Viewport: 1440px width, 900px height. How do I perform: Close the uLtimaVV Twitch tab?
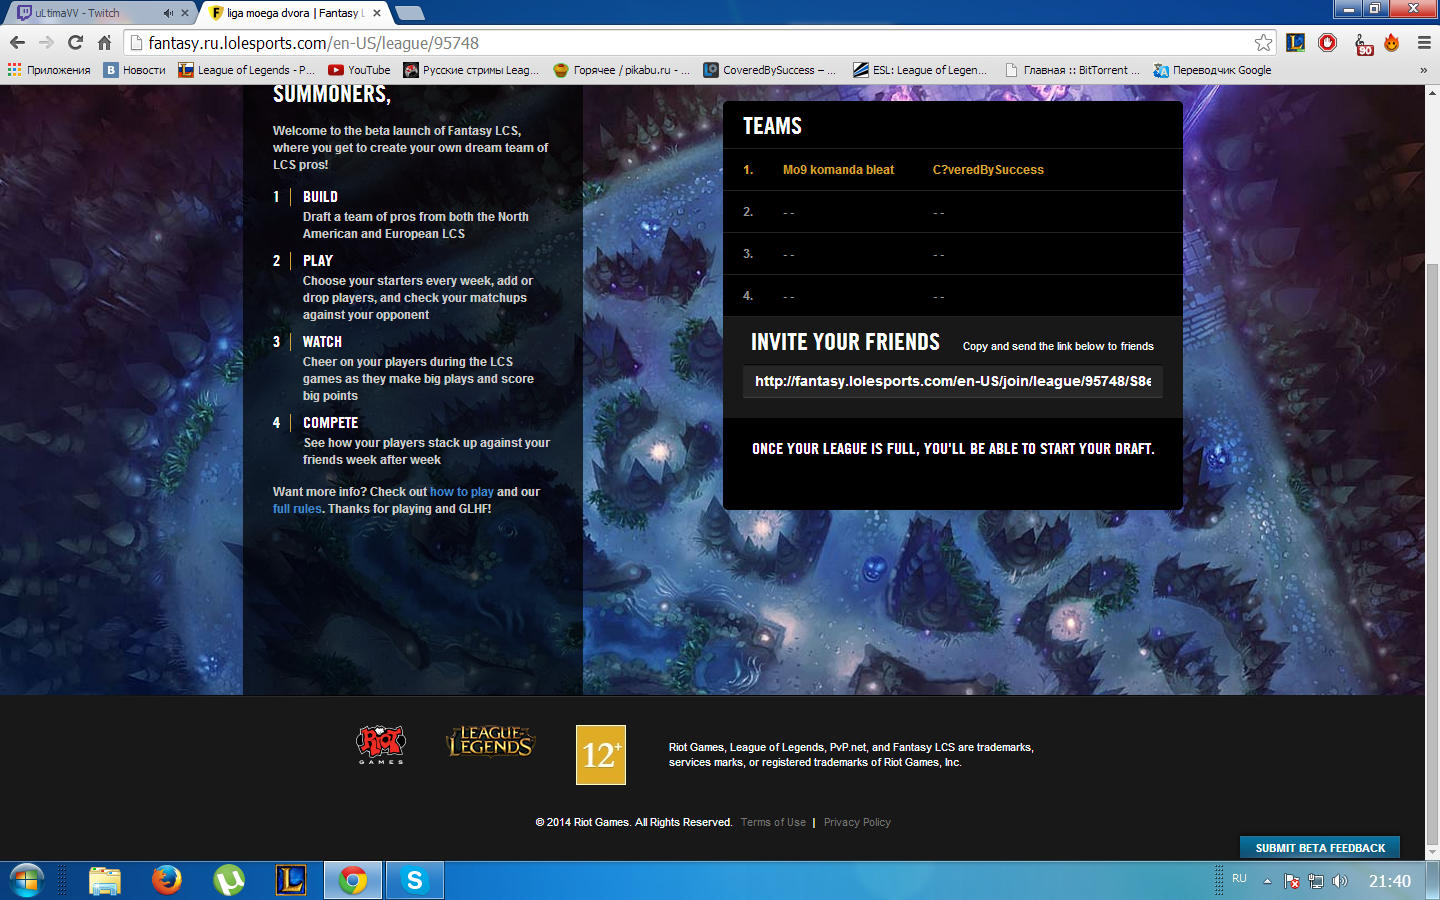pyautogui.click(x=184, y=13)
